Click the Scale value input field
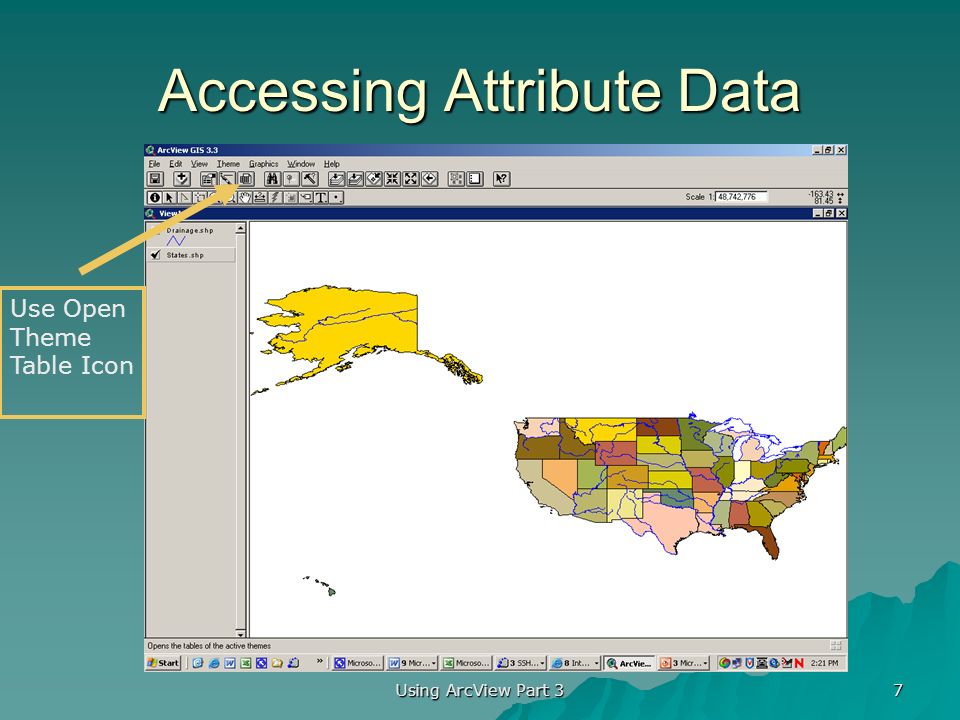The height and width of the screenshot is (720, 960). [x=741, y=197]
